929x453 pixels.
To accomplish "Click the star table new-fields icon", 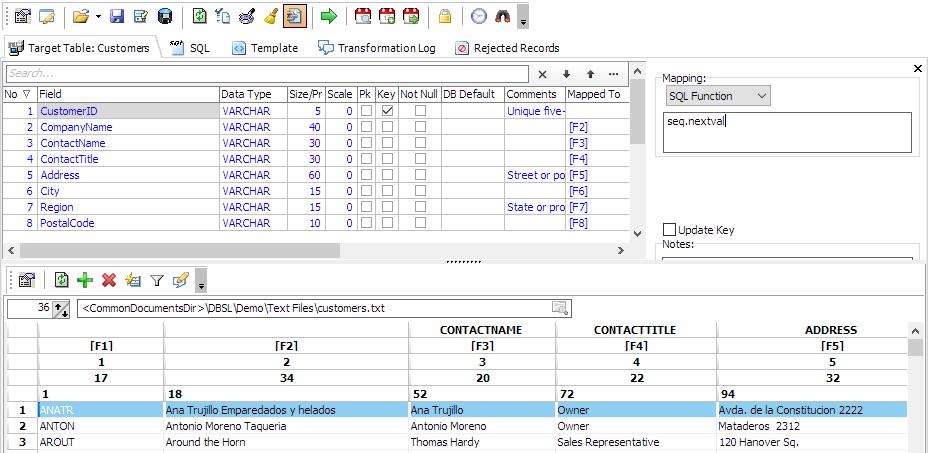I will [133, 279].
